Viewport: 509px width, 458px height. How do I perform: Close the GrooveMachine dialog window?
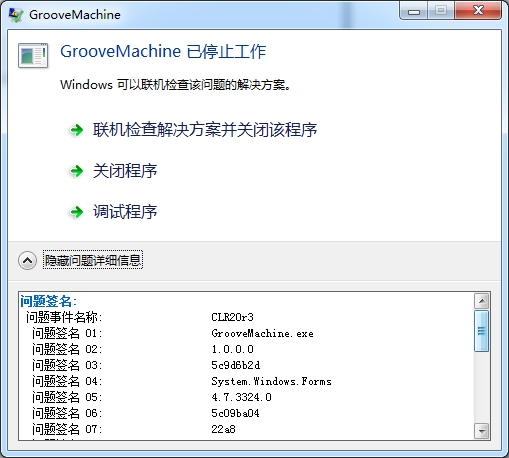478,11
